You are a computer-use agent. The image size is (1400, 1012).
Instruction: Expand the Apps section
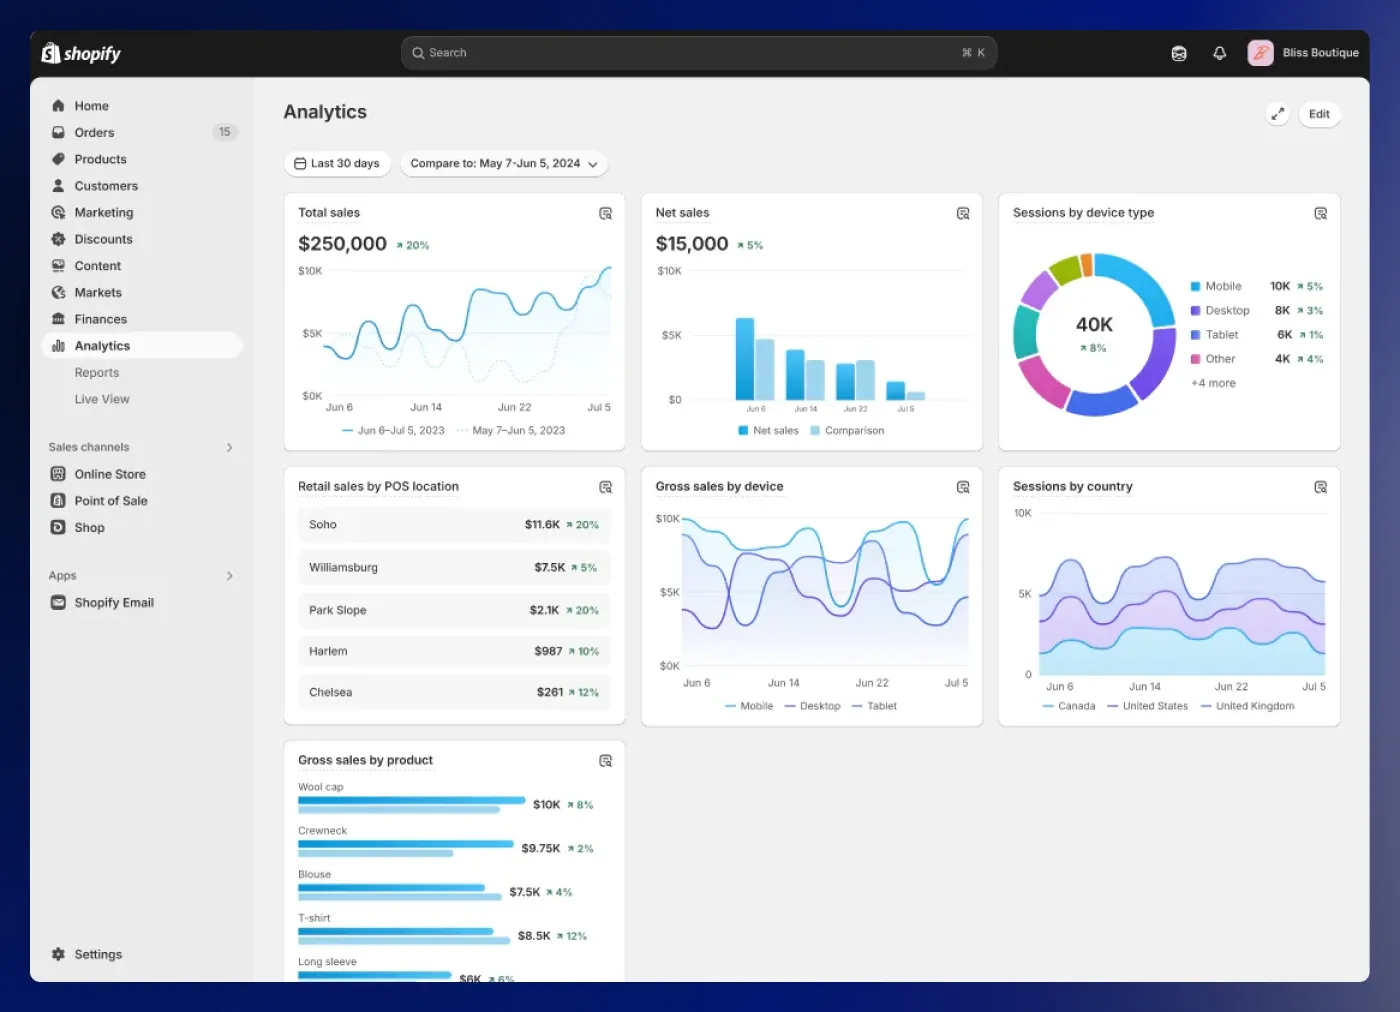230,575
